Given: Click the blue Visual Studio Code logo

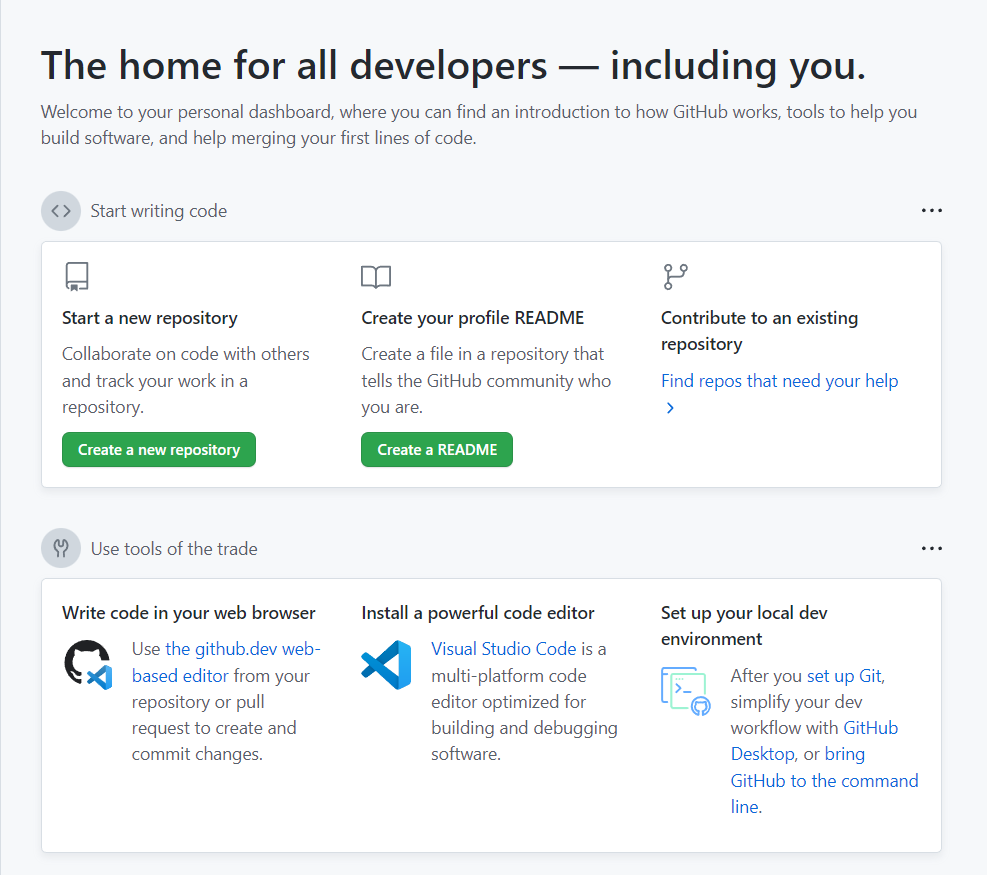Looking at the screenshot, I should [386, 665].
